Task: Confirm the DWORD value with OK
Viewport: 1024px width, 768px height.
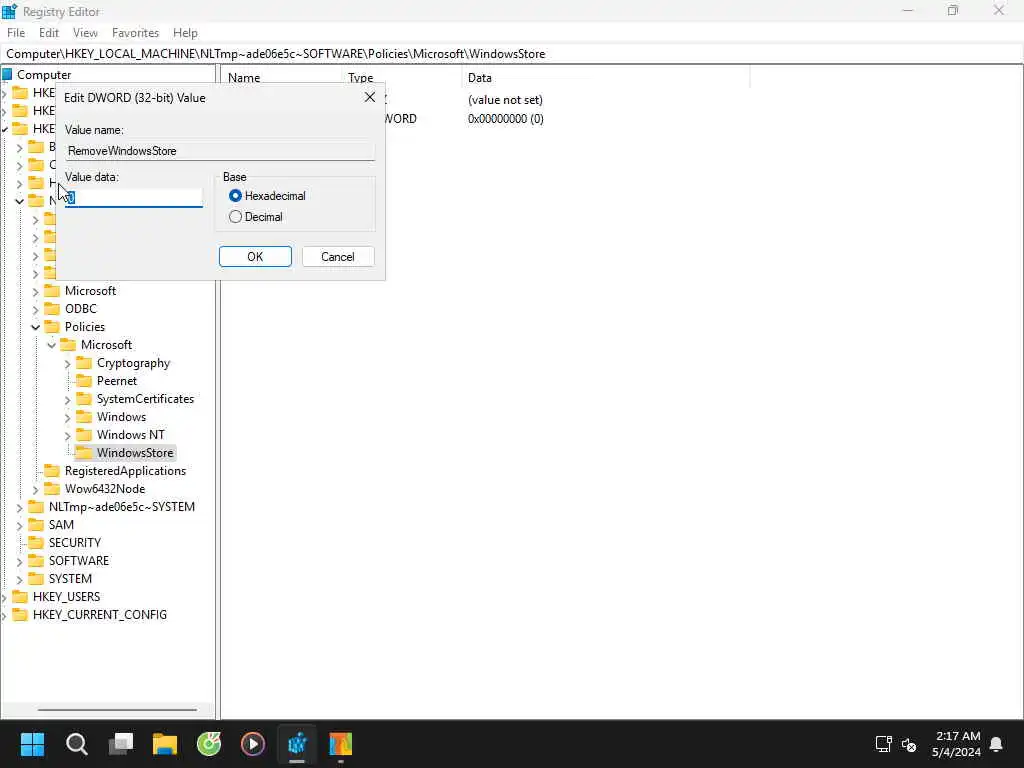Action: pos(255,257)
